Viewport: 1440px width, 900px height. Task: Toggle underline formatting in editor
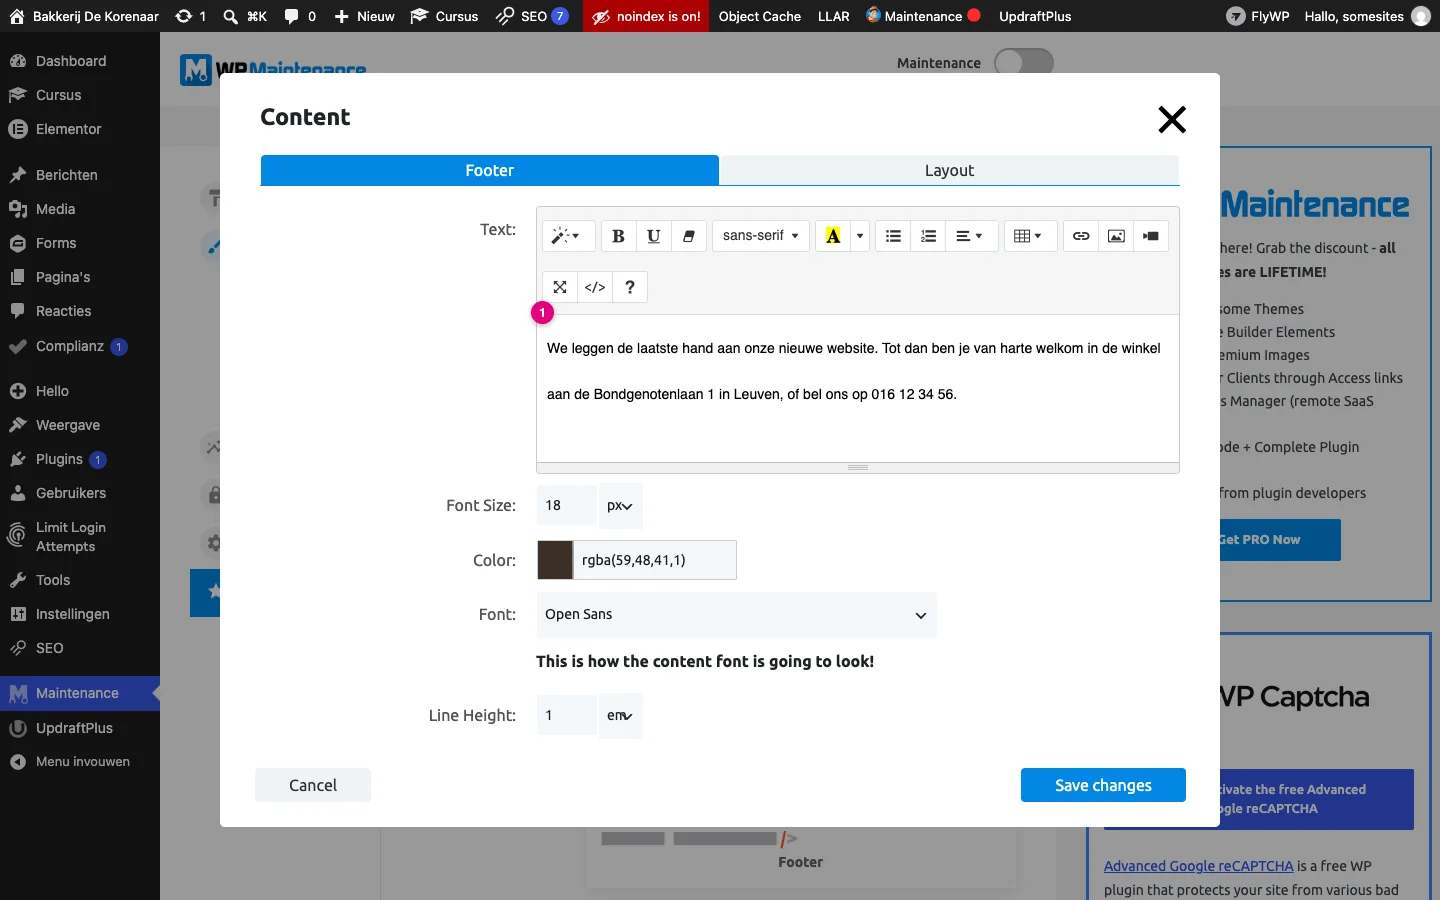653,236
